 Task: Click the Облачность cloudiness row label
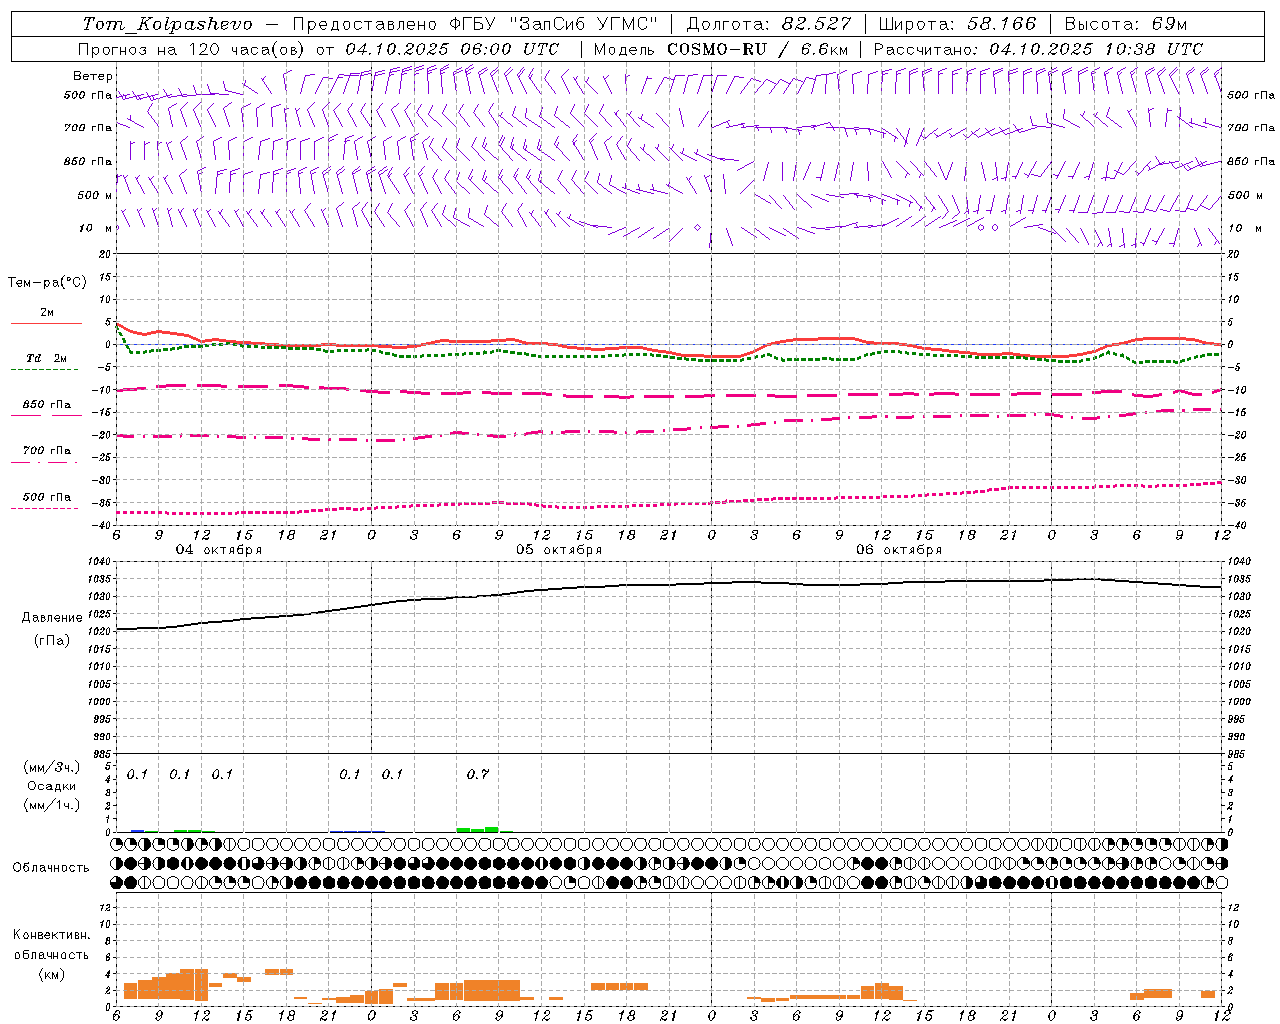coord(51,867)
